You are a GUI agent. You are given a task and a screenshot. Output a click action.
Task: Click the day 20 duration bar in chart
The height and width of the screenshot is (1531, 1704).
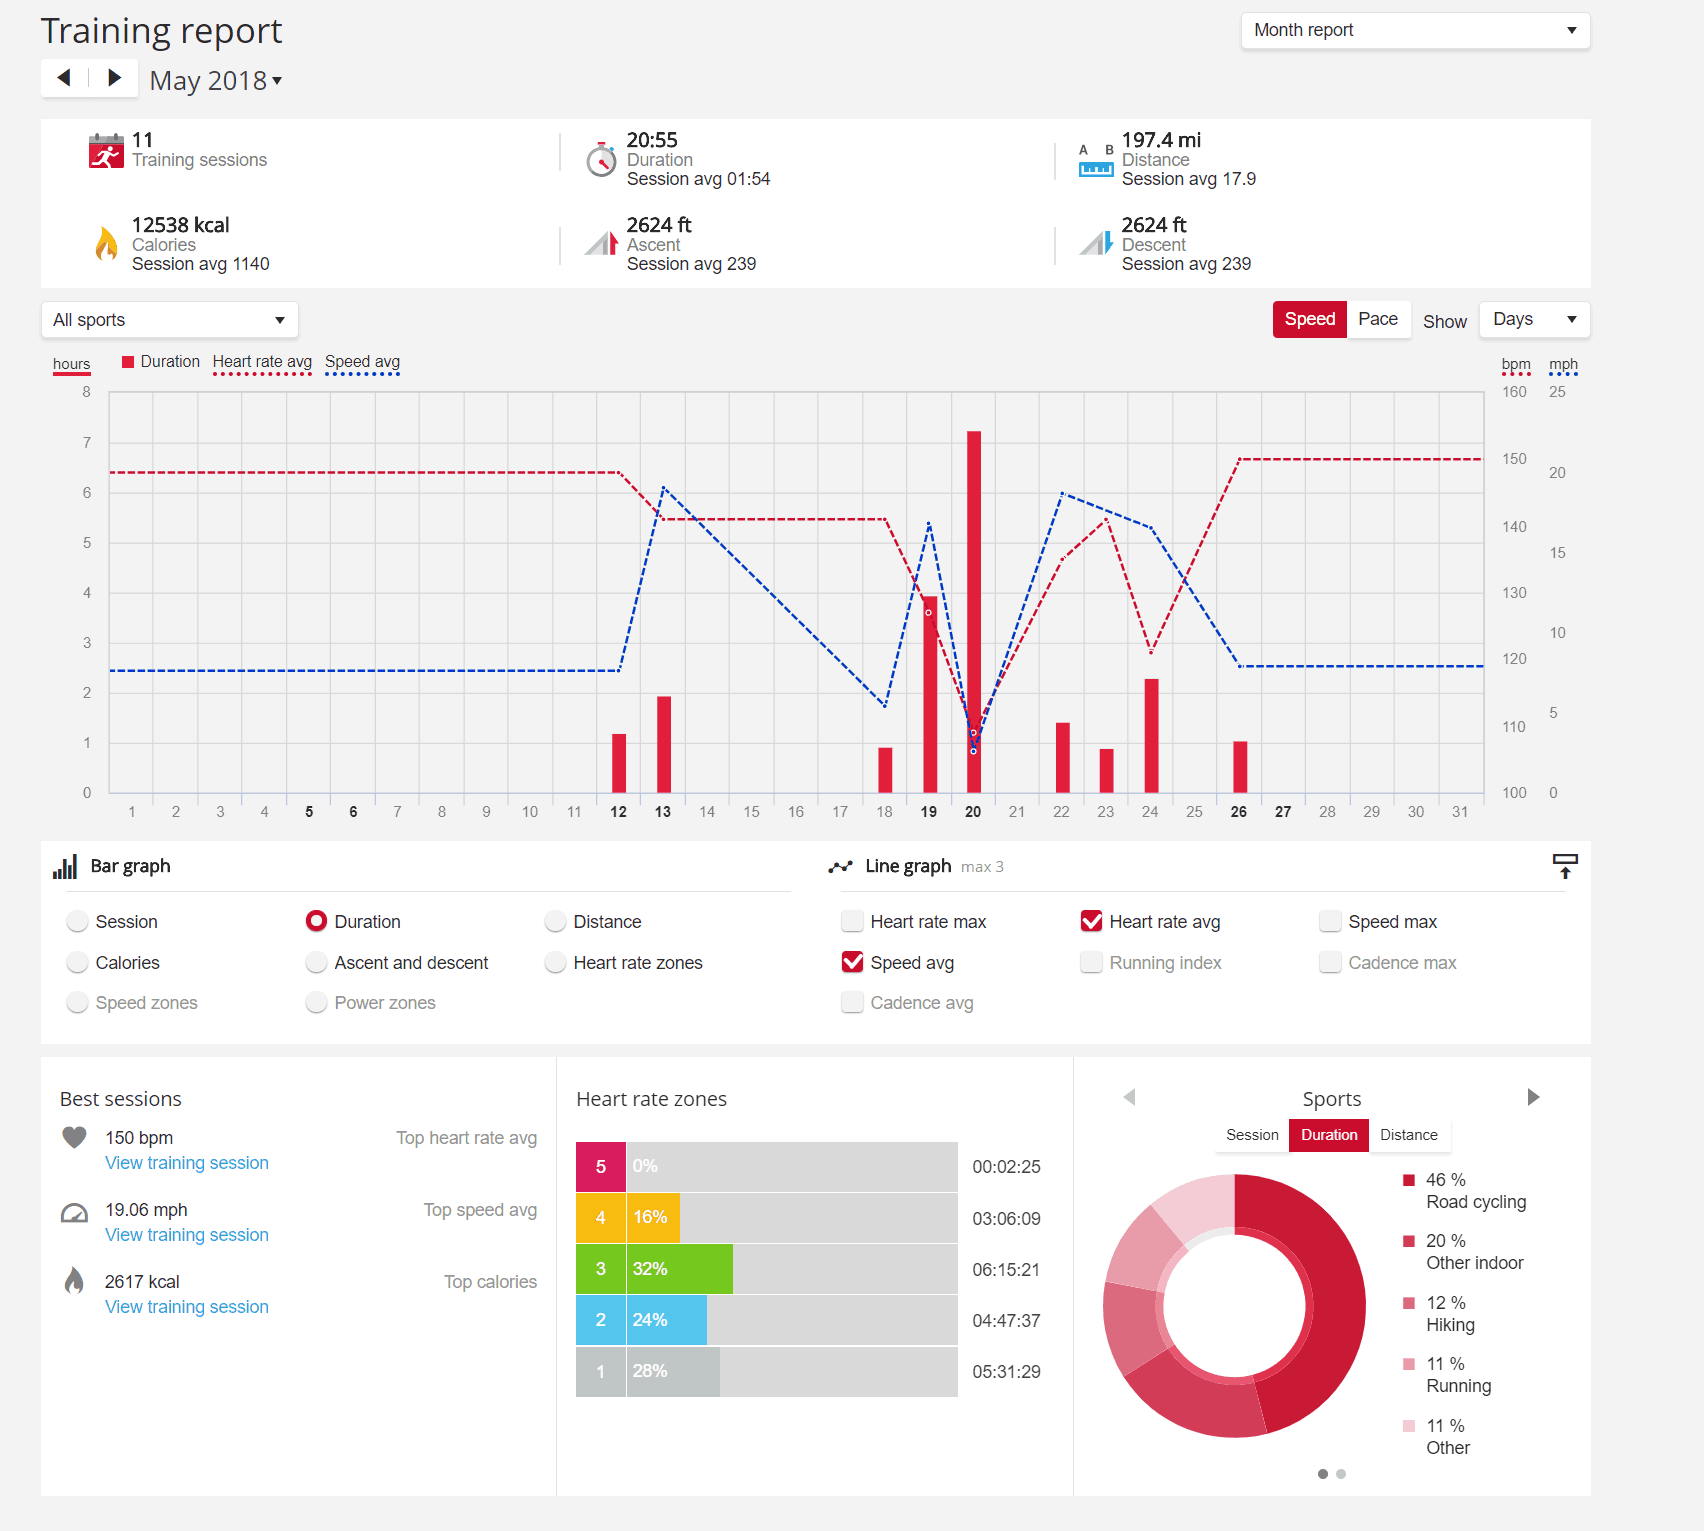click(974, 610)
